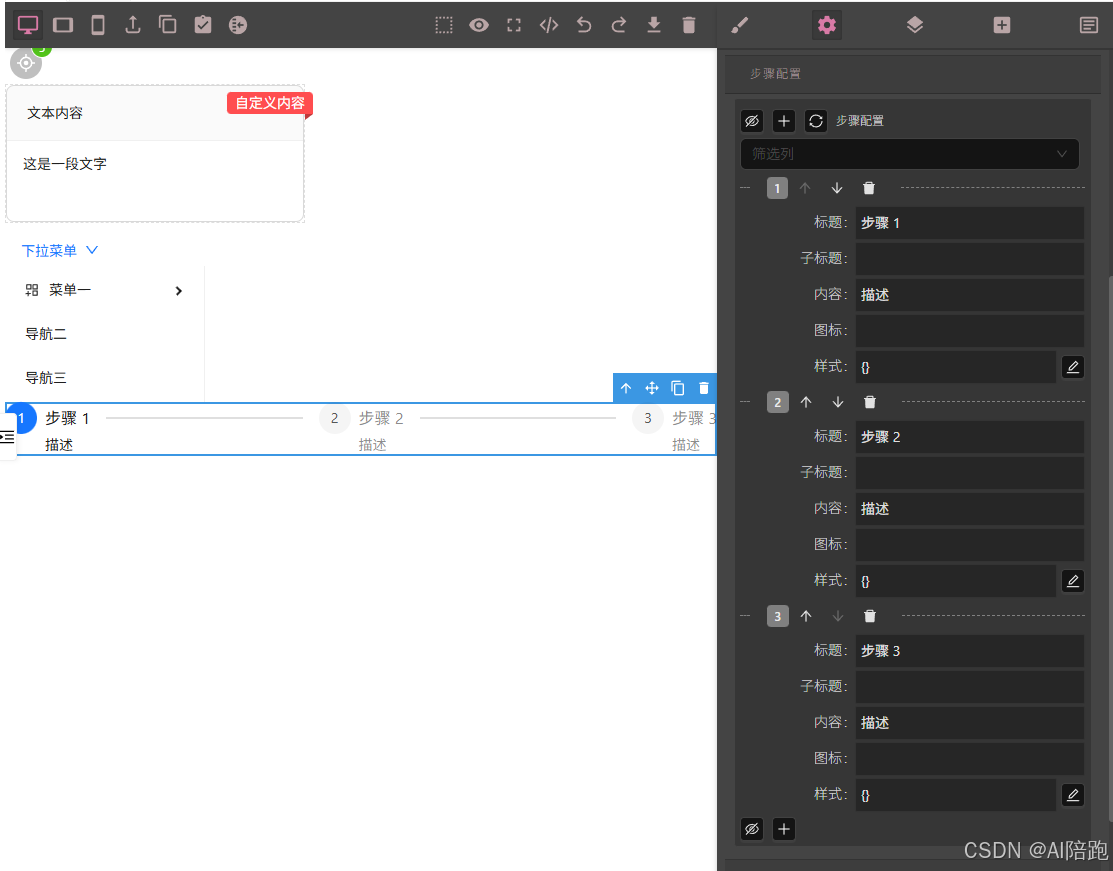Open the add component tab
This screenshot has height=871, width=1113.
[x=1002, y=25]
